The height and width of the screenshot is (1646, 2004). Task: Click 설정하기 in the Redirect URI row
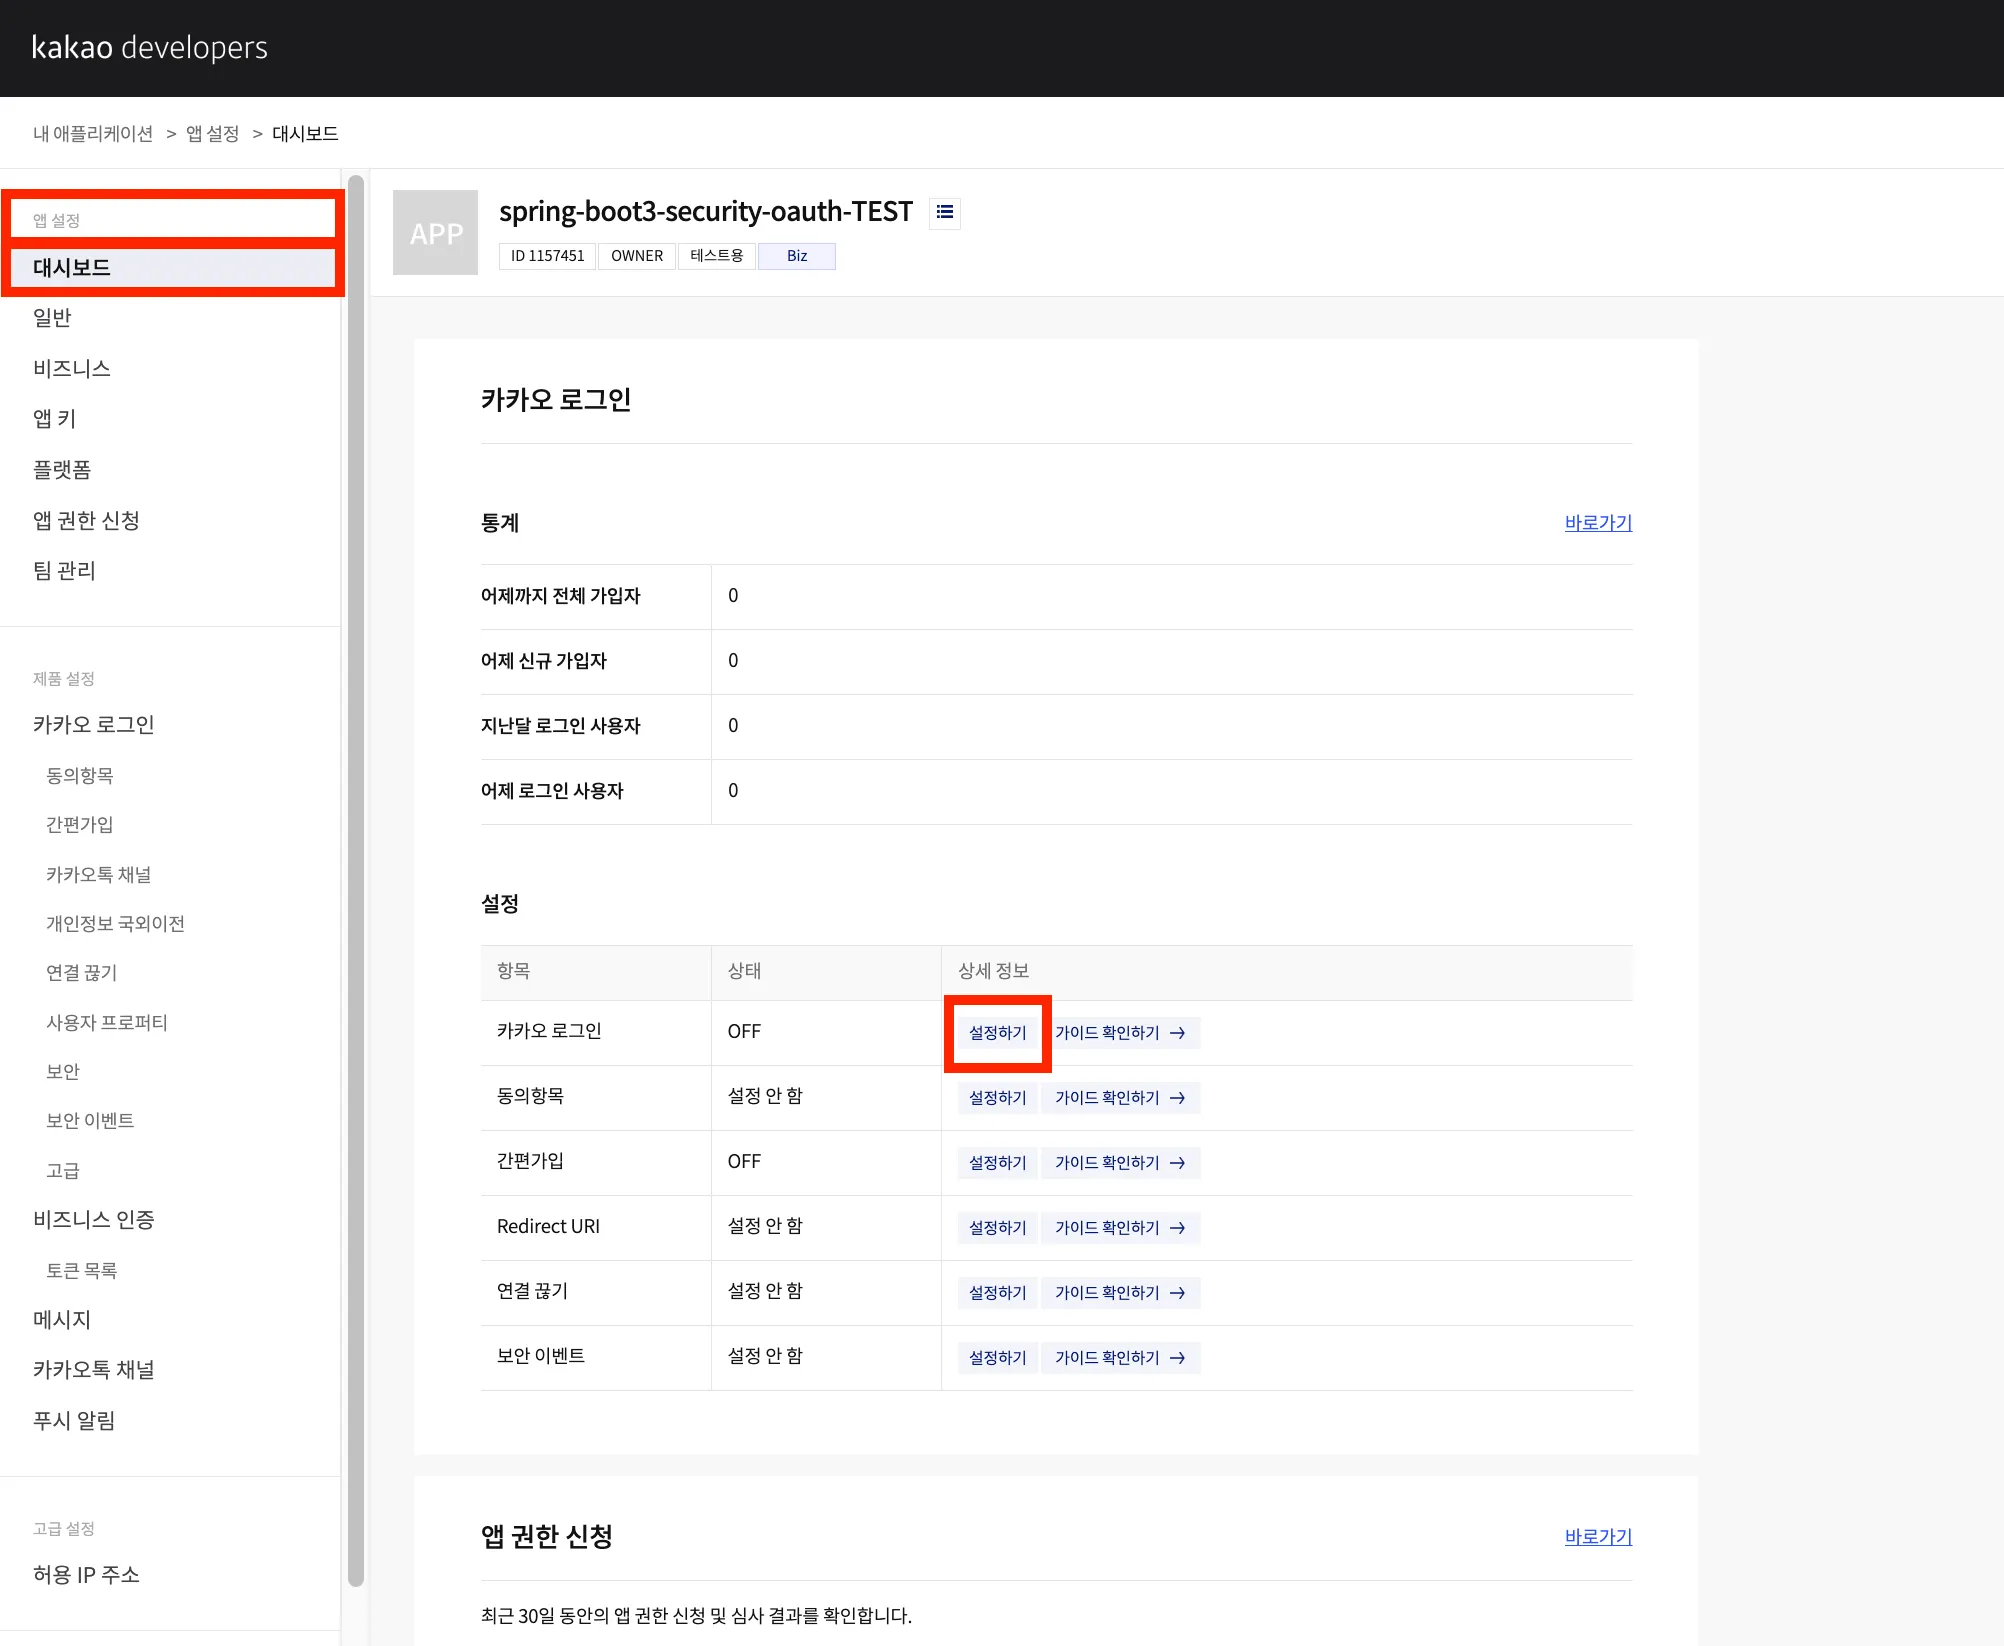coord(997,1228)
